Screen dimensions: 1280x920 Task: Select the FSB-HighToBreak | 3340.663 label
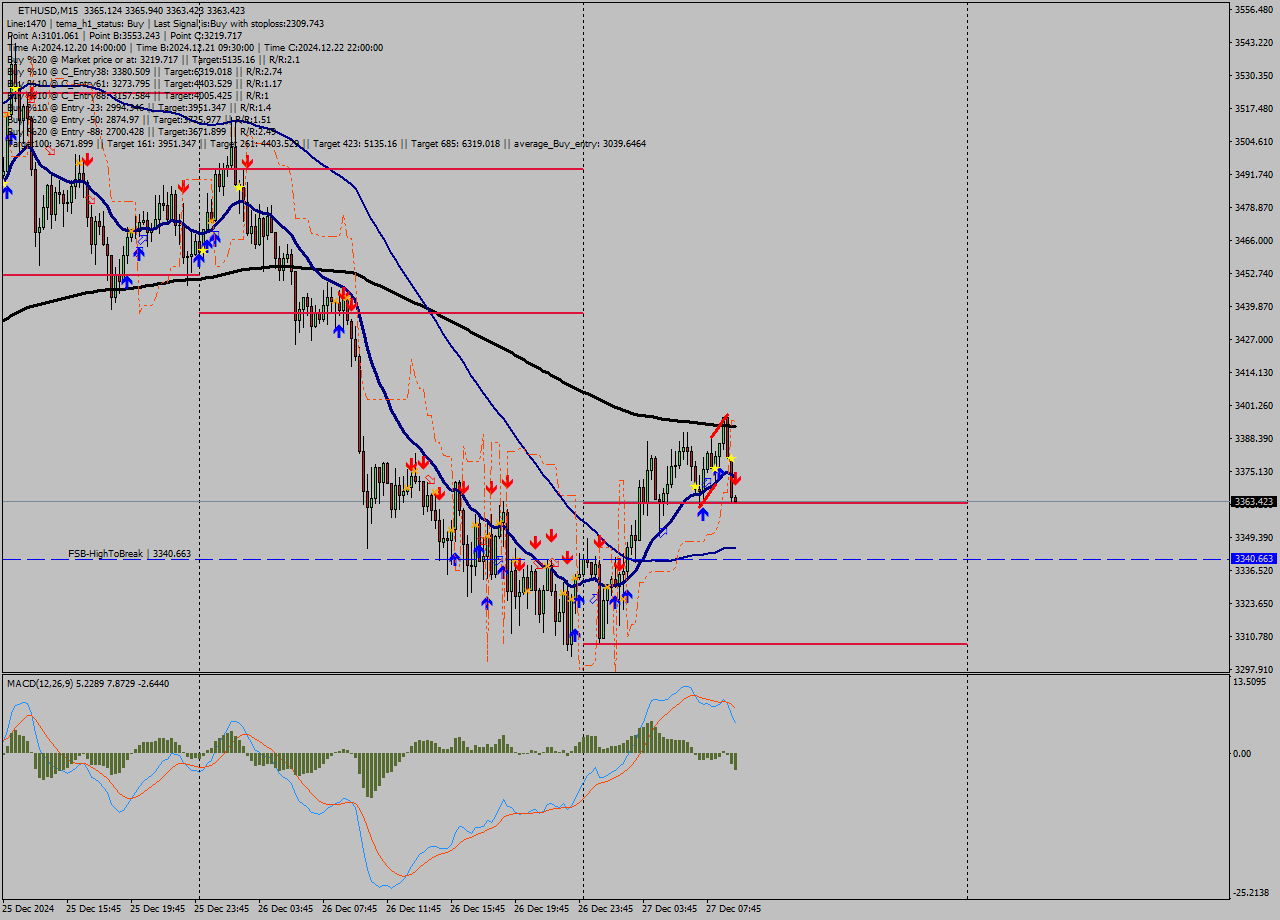click(x=129, y=553)
